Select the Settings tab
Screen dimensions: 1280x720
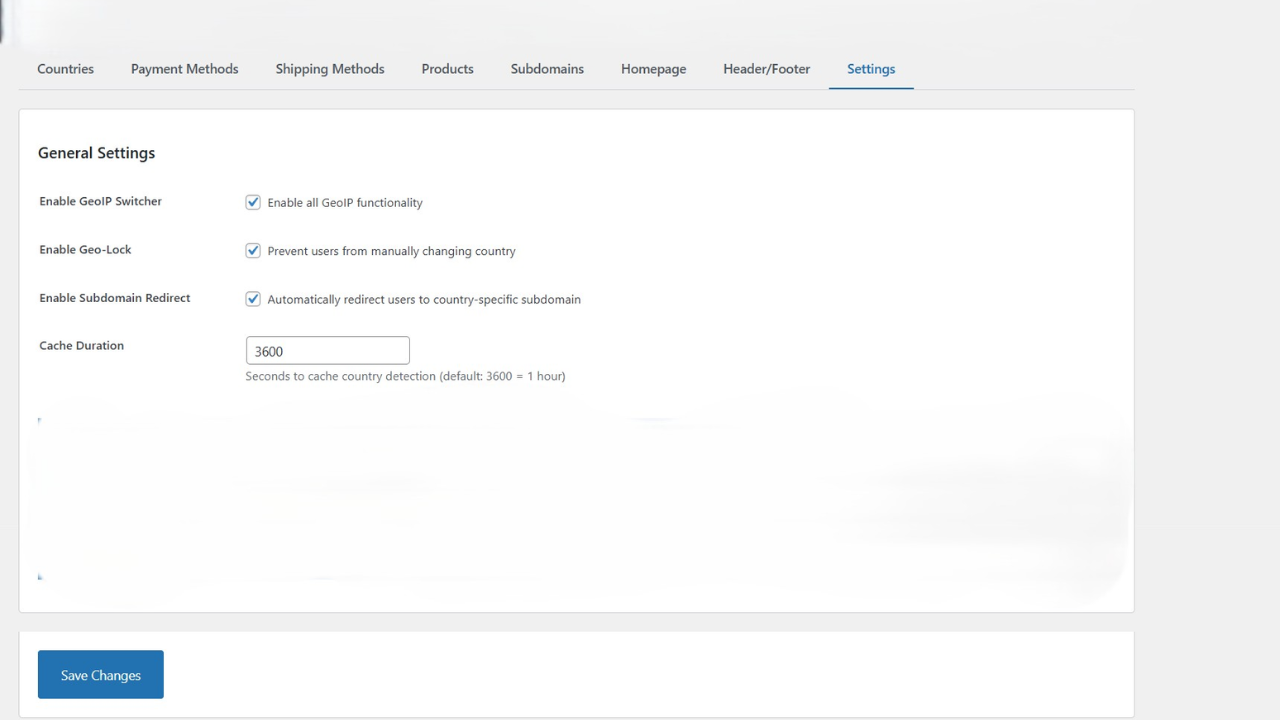pos(870,68)
